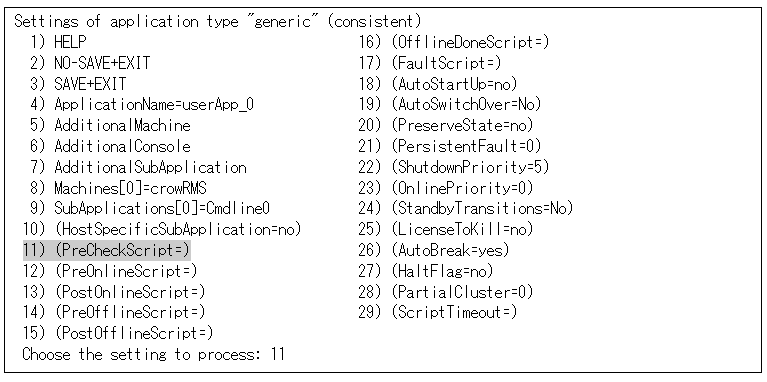Click highlighted PreCheckScript setting
Screen dimensions: 767x382
106,250
